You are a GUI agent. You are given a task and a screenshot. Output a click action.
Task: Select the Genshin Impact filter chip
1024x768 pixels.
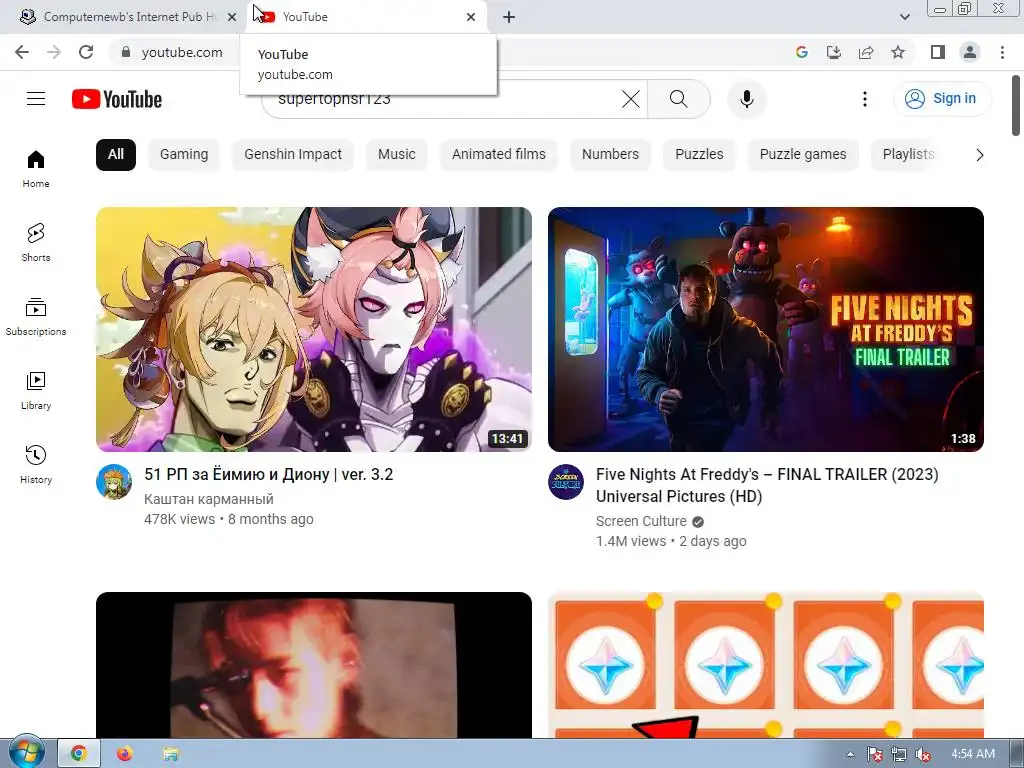click(x=293, y=155)
